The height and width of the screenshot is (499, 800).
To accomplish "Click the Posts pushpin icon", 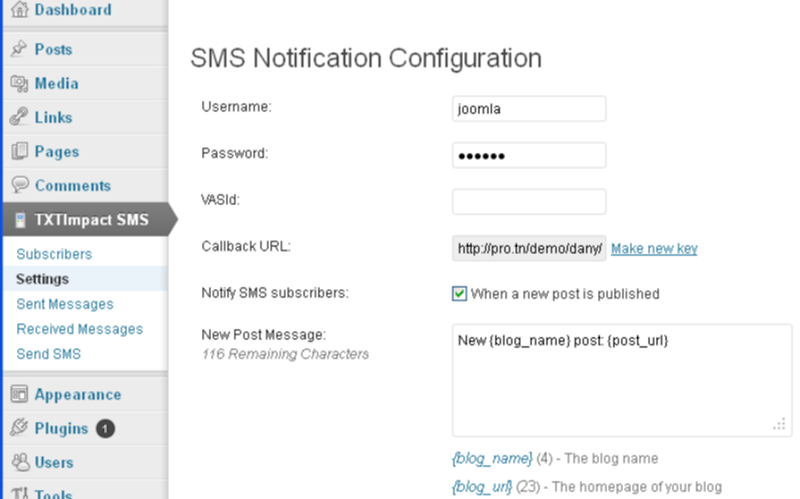I will 19,49.
